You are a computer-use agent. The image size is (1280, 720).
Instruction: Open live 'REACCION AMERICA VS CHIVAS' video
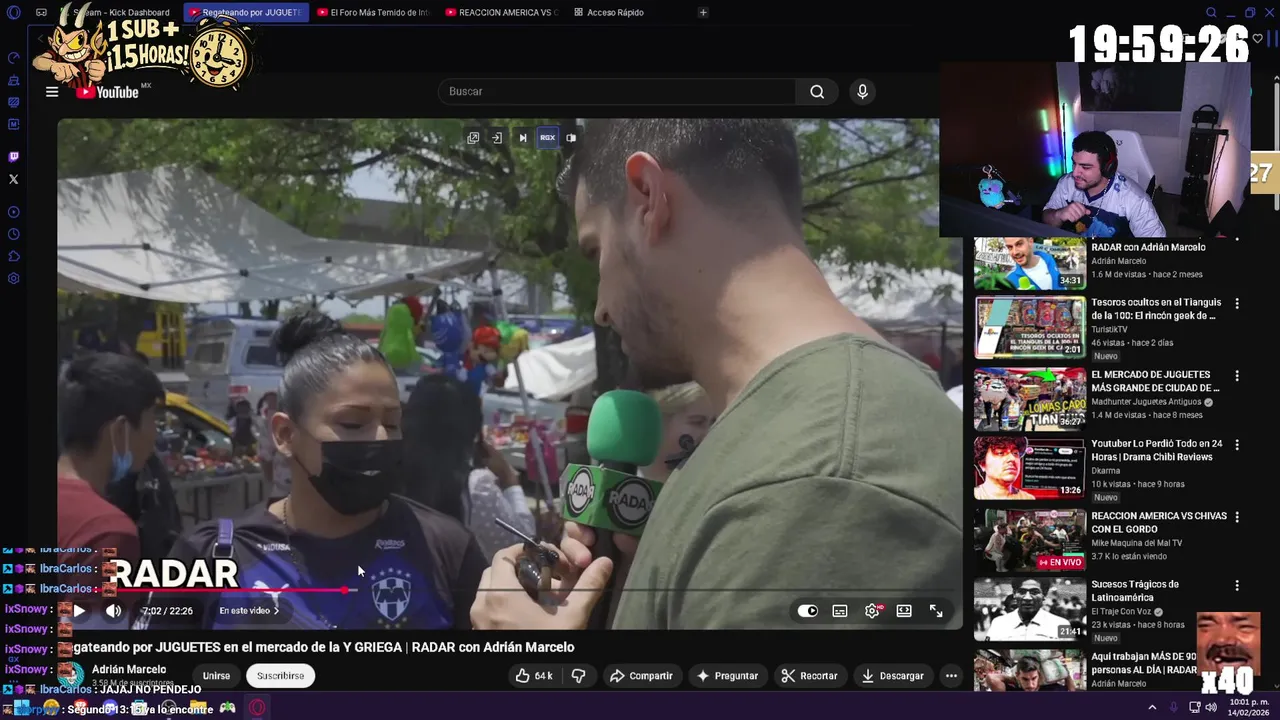point(1159,522)
